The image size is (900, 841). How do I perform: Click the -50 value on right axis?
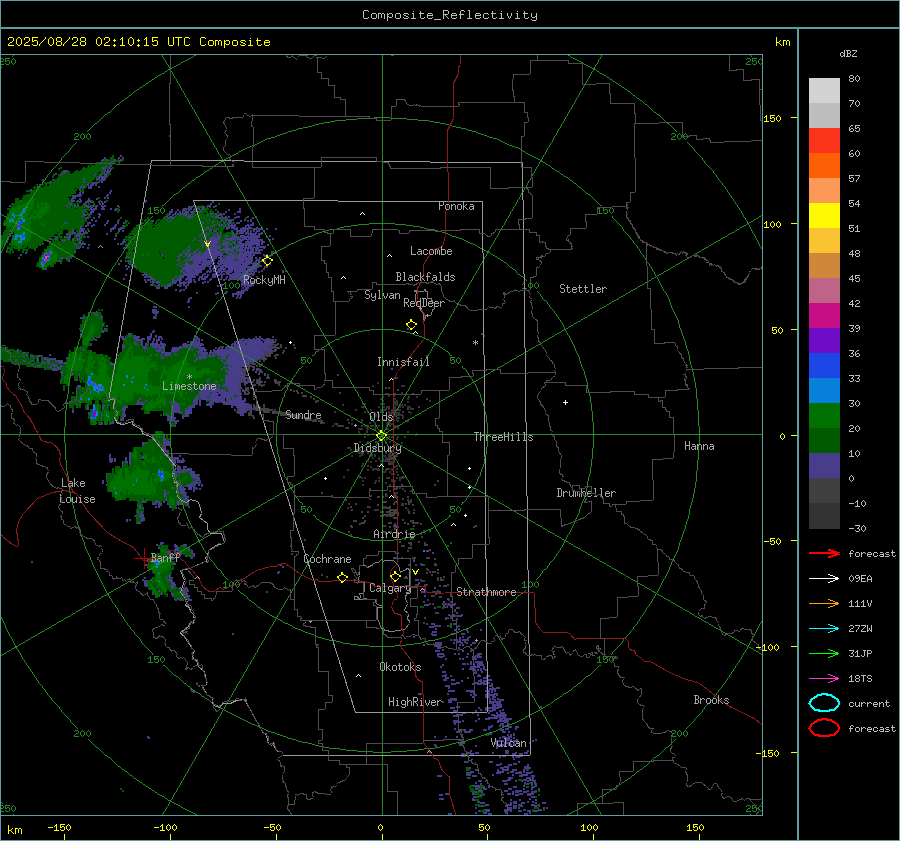772,541
